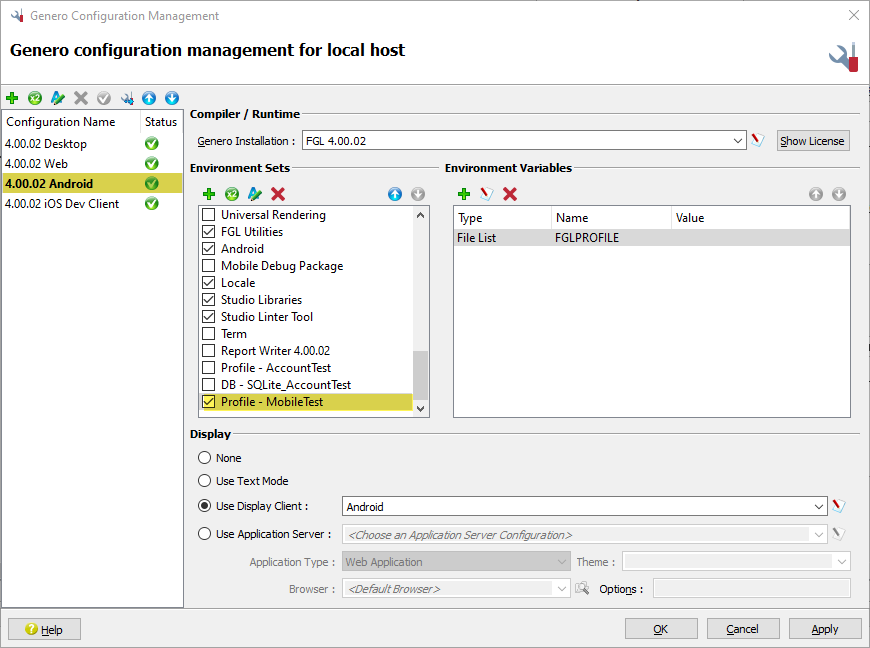The width and height of the screenshot is (870, 648).
Task: Enable the Universal Rendering environment set
Action: point(209,214)
